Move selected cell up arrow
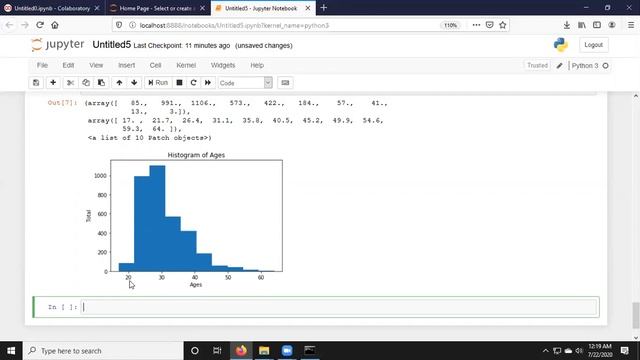This screenshot has width=640, height=360. point(119,83)
